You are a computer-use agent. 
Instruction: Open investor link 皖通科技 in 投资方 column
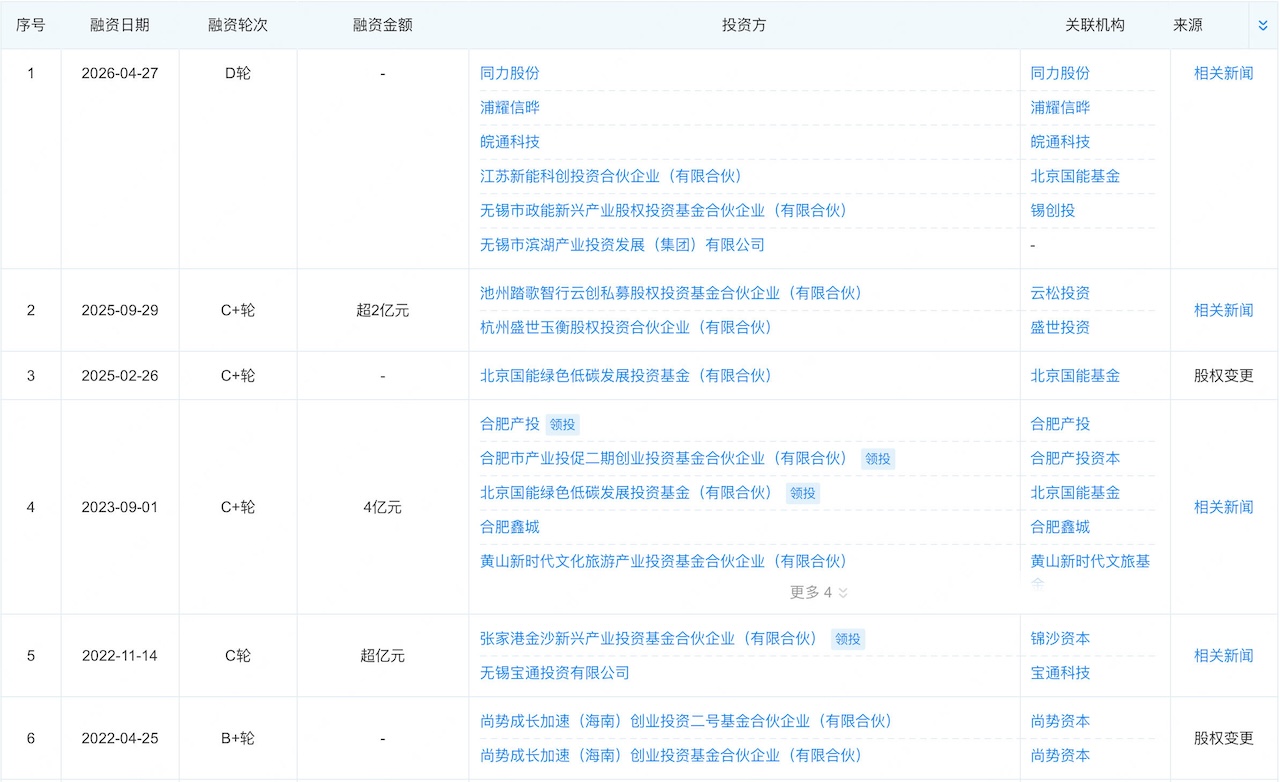[x=510, y=142]
